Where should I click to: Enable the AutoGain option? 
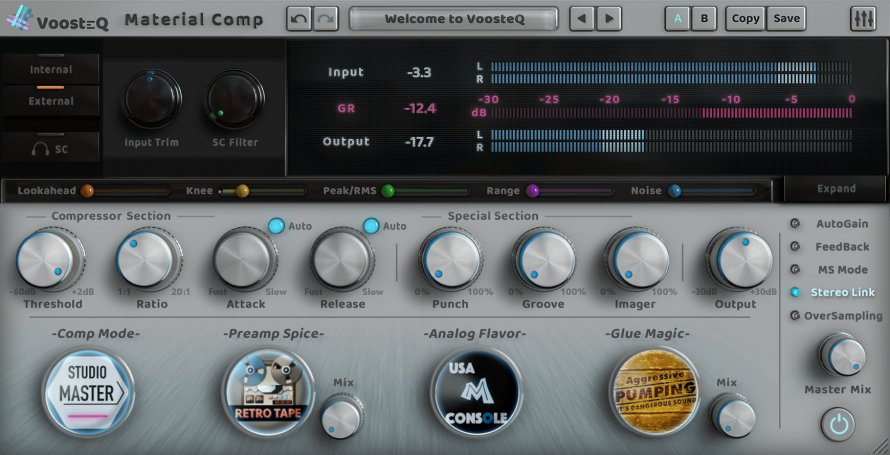click(795, 224)
